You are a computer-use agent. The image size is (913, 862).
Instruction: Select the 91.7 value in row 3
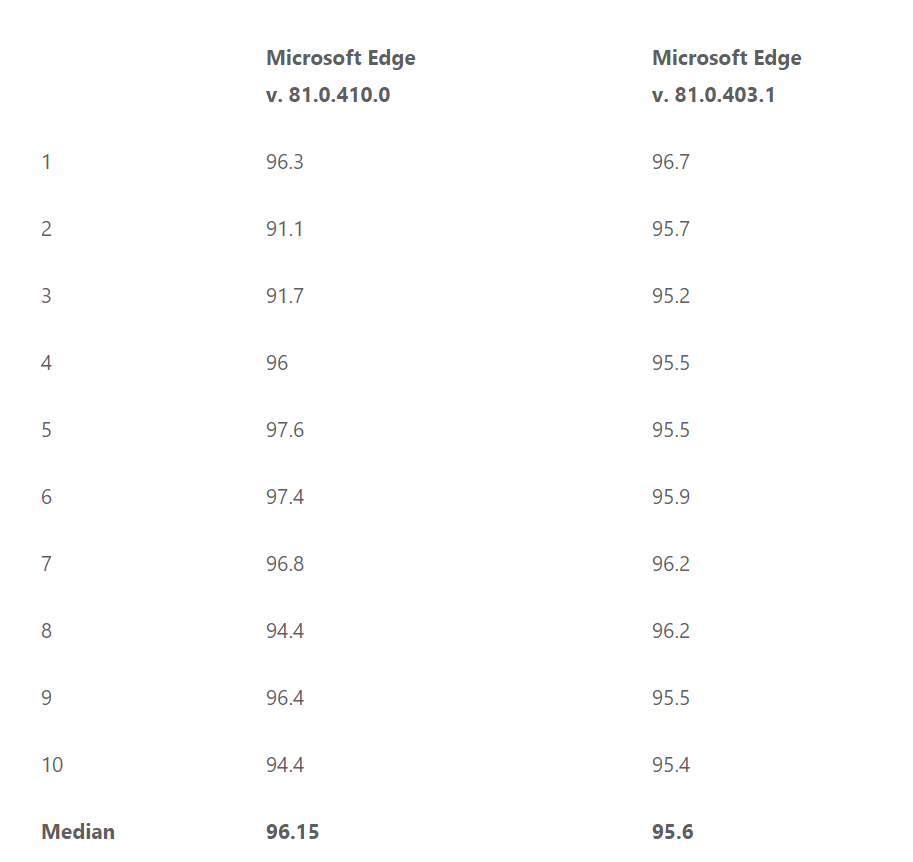pyautogui.click(x=284, y=296)
